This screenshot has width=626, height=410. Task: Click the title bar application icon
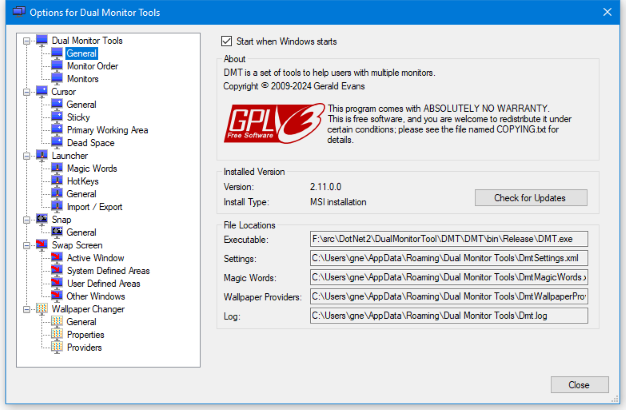coord(19,12)
